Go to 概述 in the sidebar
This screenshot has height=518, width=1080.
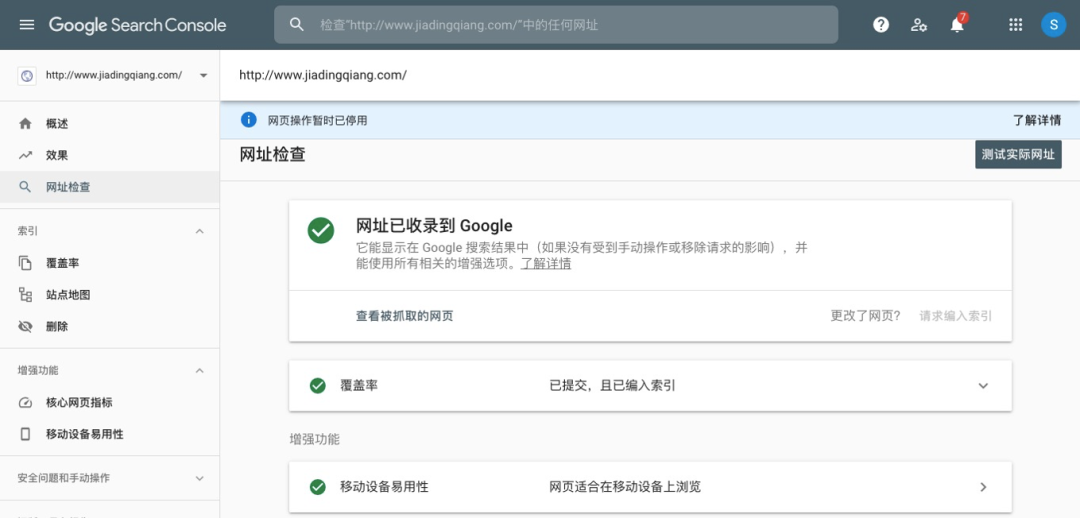tap(57, 124)
